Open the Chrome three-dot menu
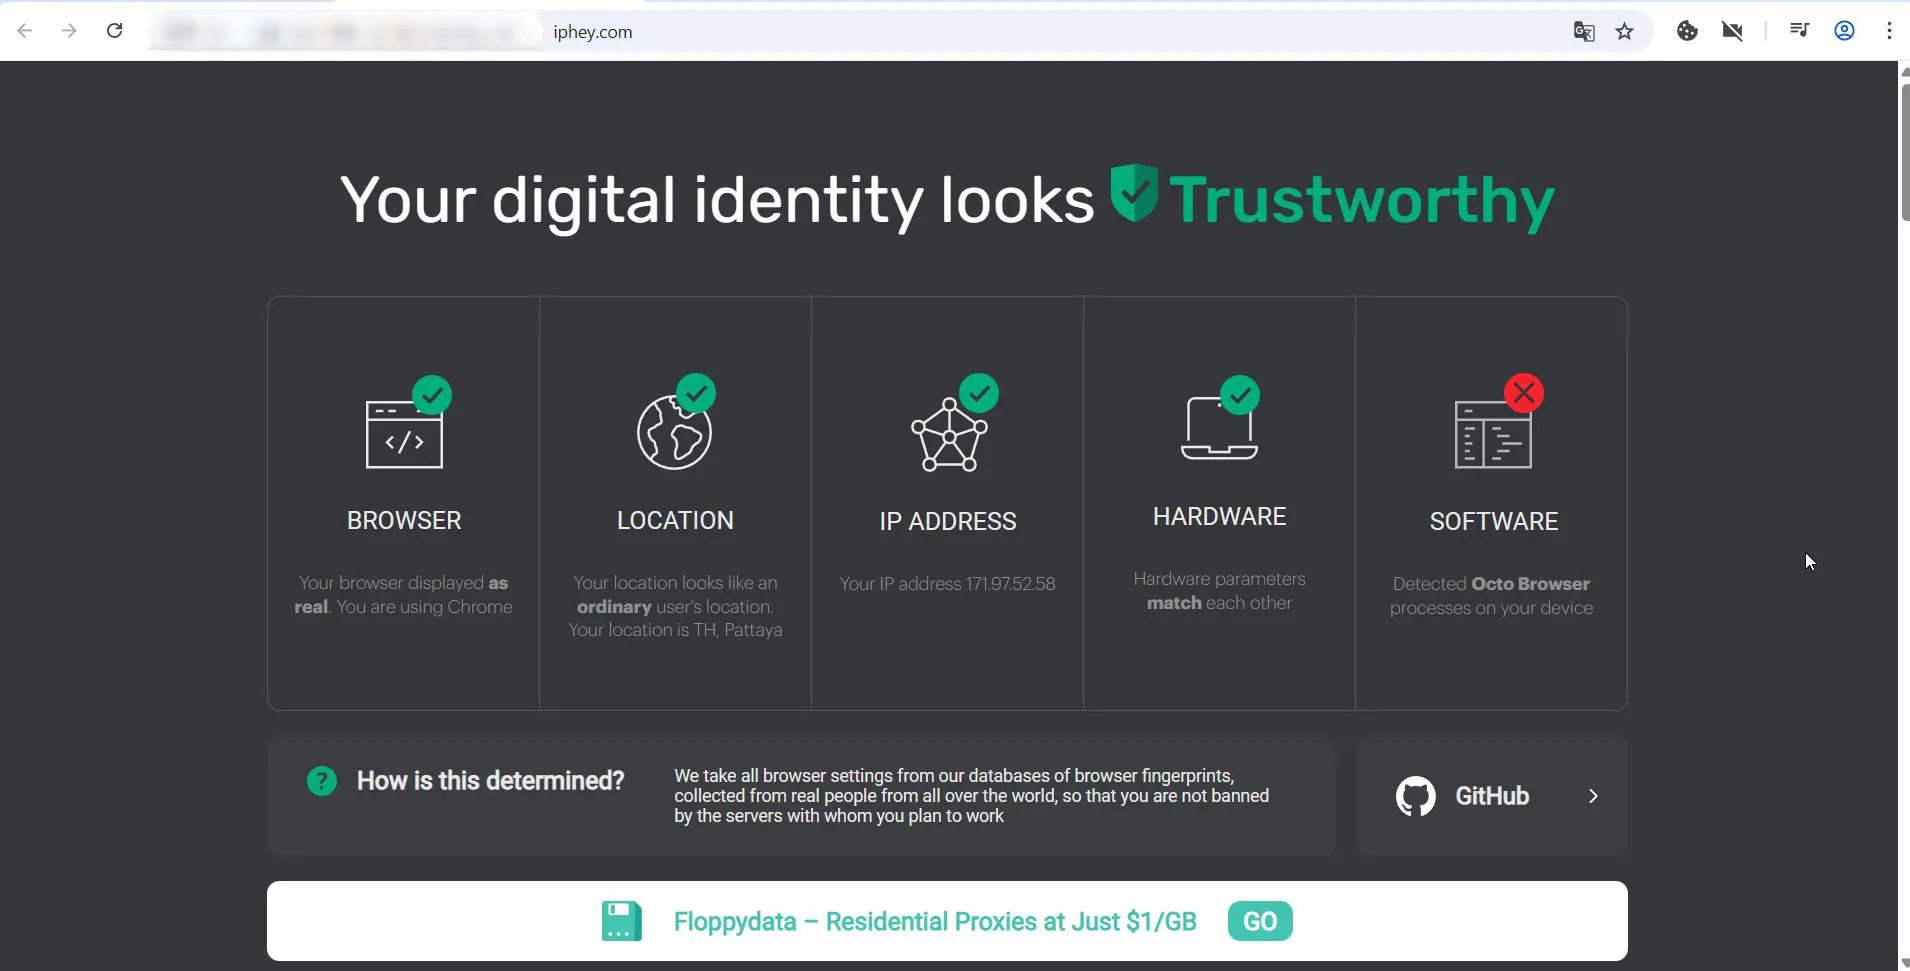 (1889, 31)
